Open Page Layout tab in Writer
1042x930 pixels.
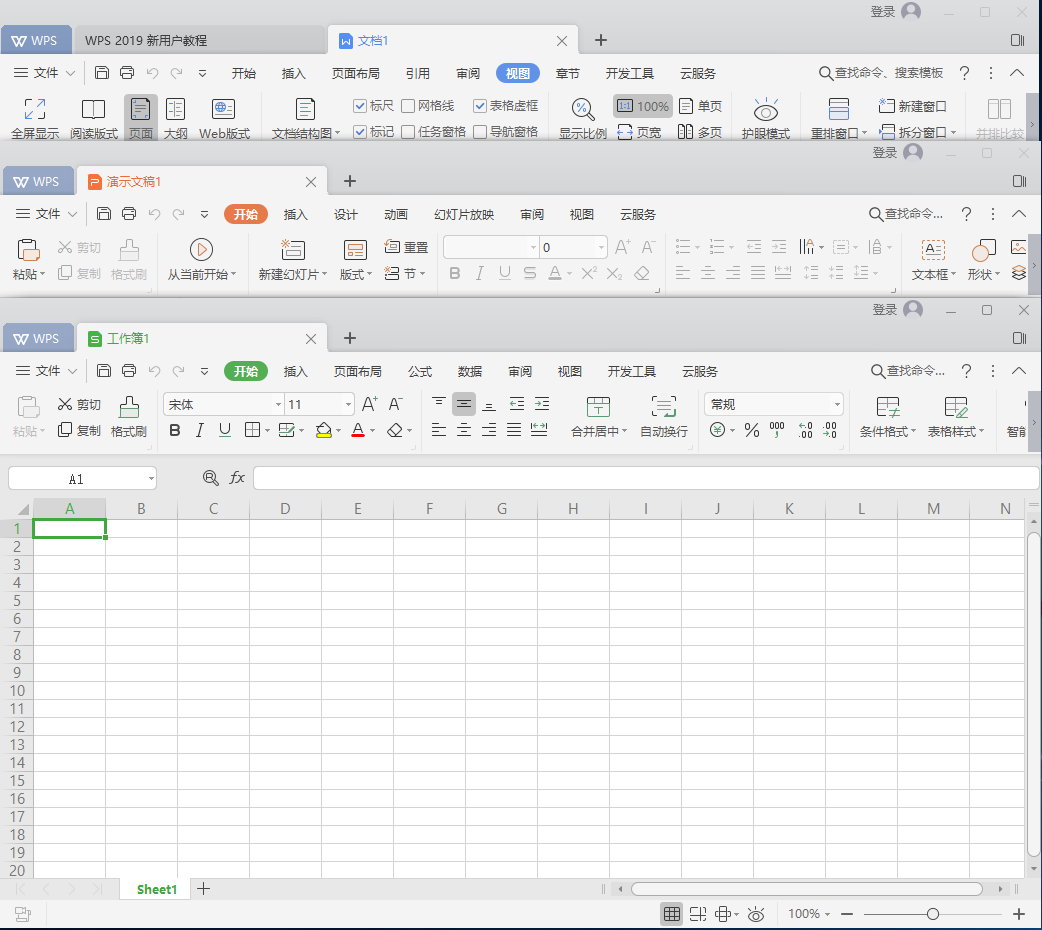point(356,73)
